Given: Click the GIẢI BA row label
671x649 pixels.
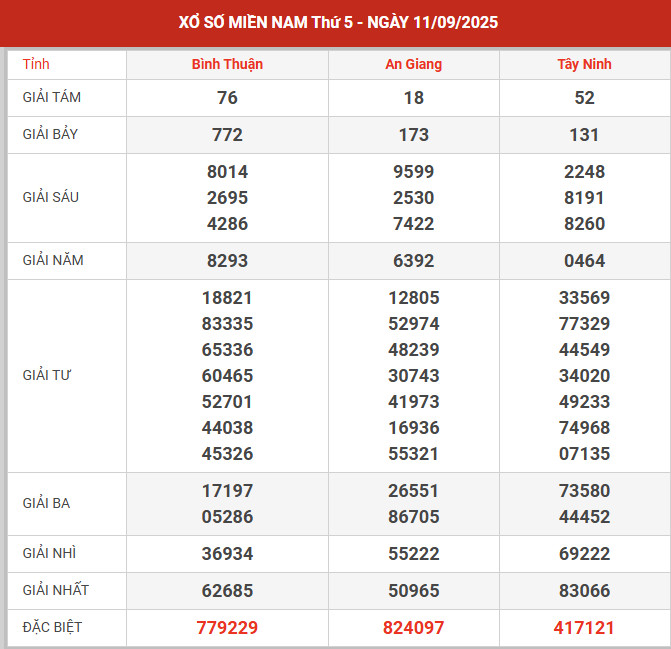Looking at the screenshot, I should (x=46, y=503).
